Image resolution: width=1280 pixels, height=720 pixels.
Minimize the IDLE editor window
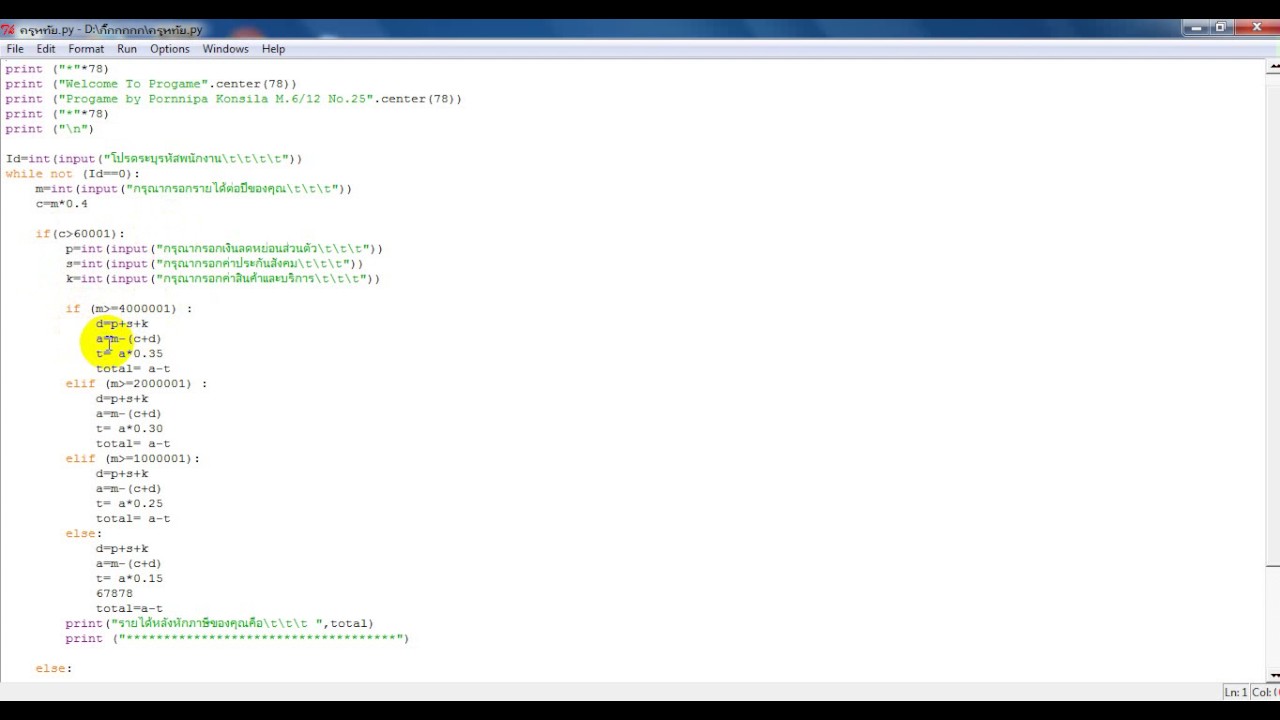(x=1196, y=28)
